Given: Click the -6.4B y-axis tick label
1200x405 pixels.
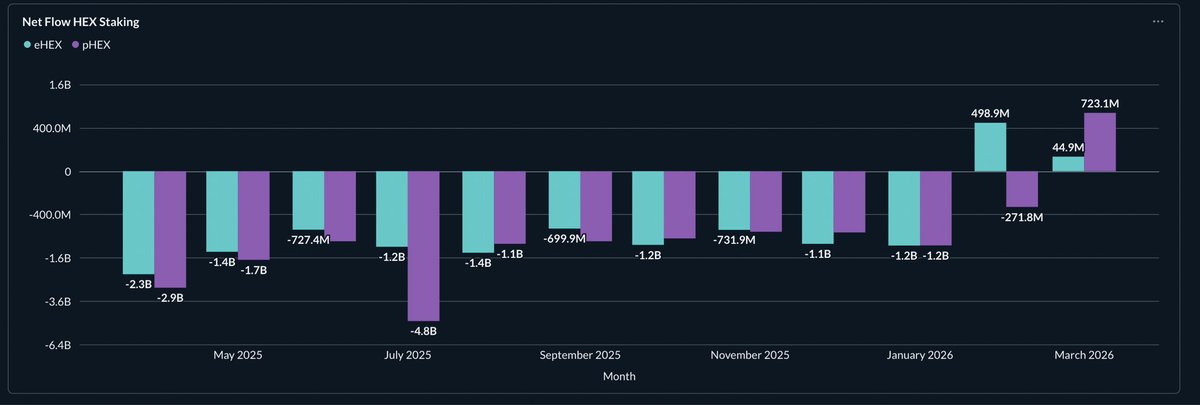Looking at the screenshot, I should [x=56, y=345].
